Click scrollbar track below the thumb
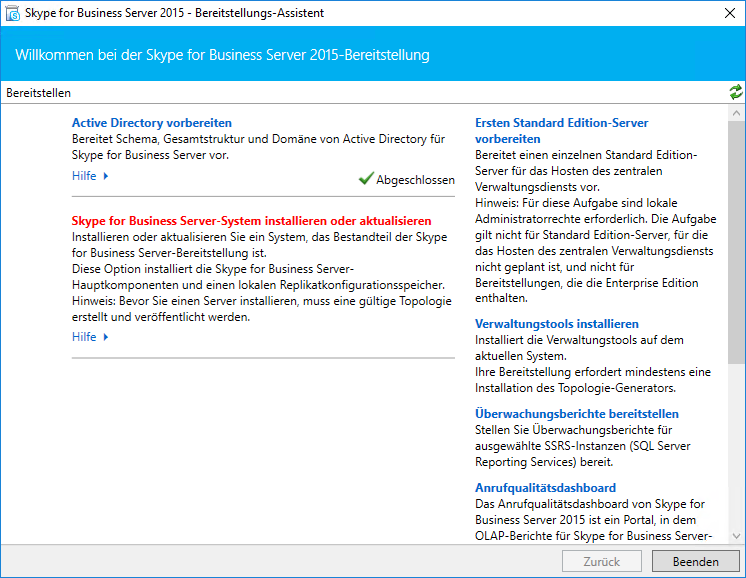The width and height of the screenshot is (746, 578). tap(736, 450)
